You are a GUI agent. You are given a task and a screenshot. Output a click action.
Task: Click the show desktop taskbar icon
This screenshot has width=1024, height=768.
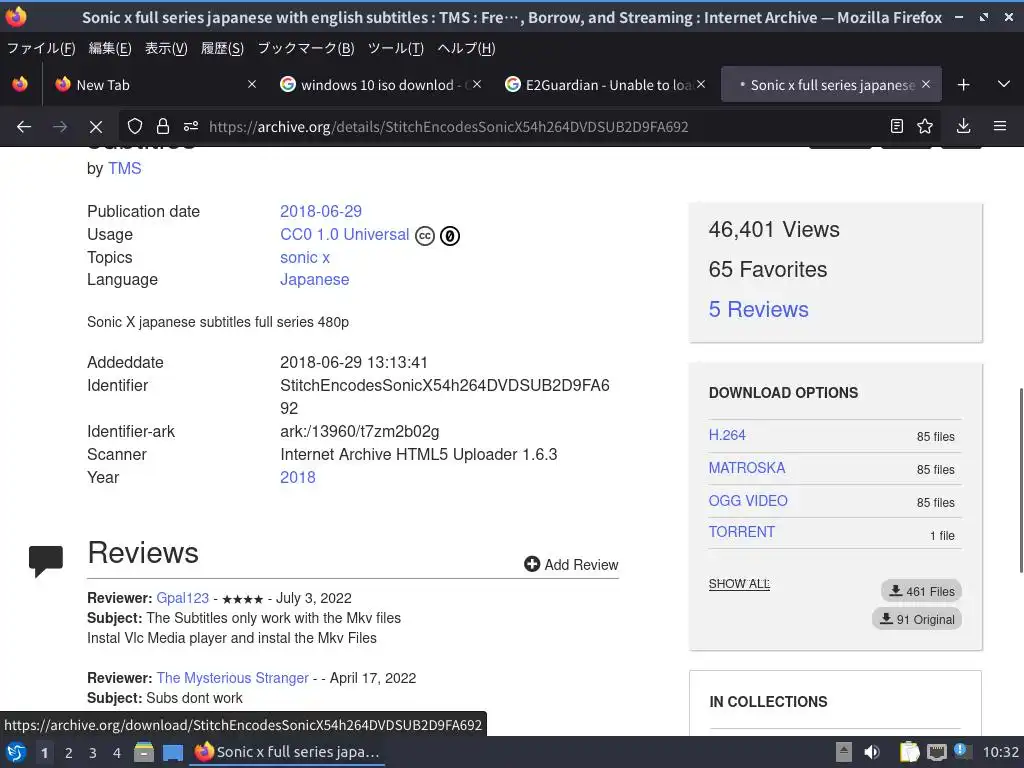172,753
